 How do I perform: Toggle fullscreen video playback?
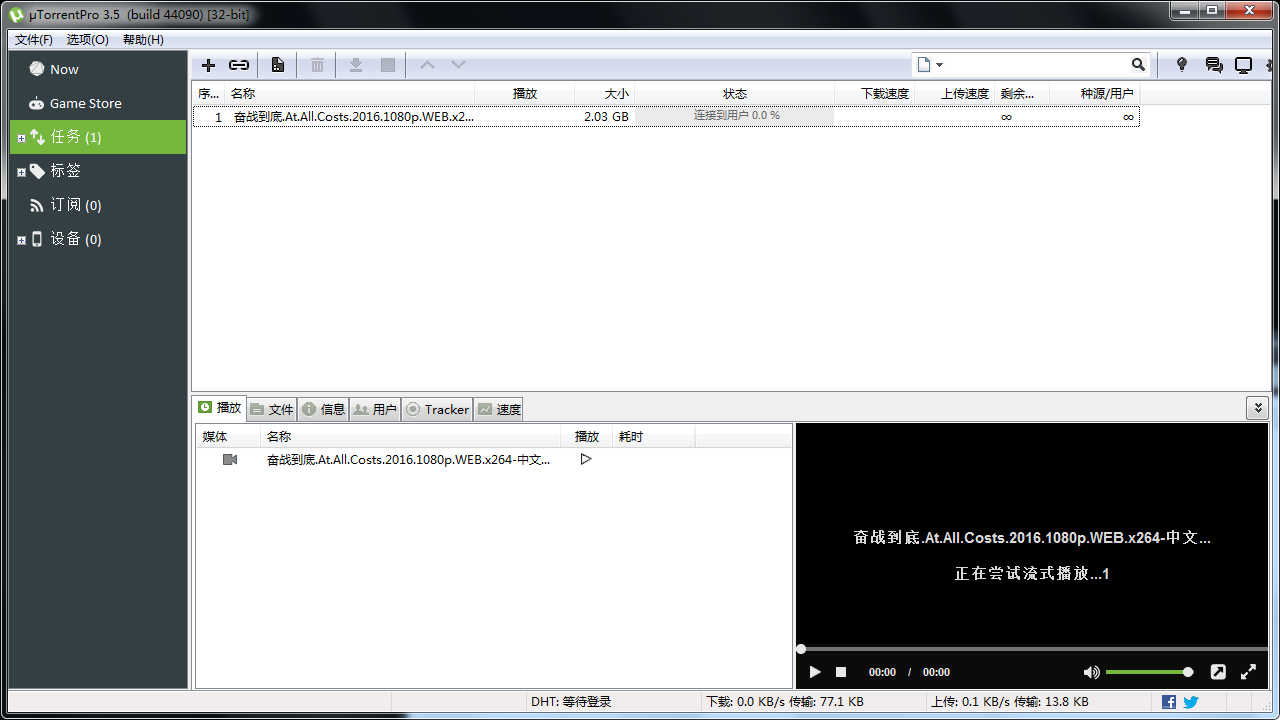click(x=1248, y=672)
